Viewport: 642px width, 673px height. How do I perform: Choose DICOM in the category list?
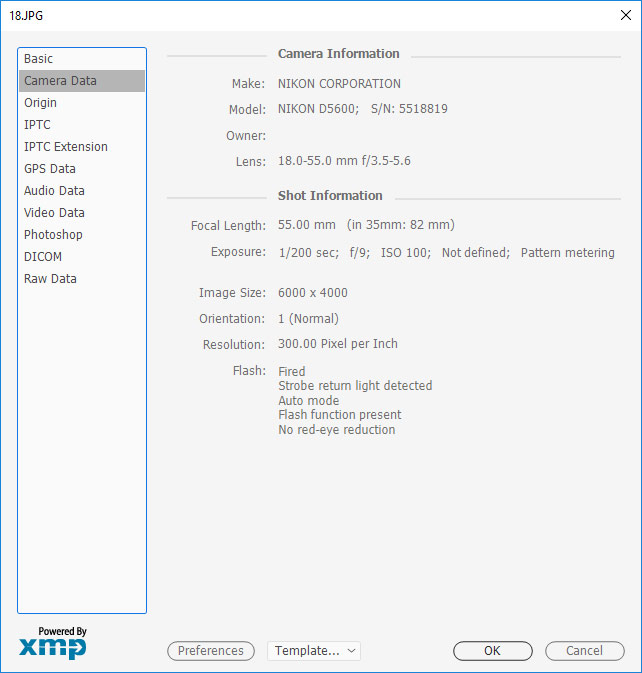tap(43, 257)
